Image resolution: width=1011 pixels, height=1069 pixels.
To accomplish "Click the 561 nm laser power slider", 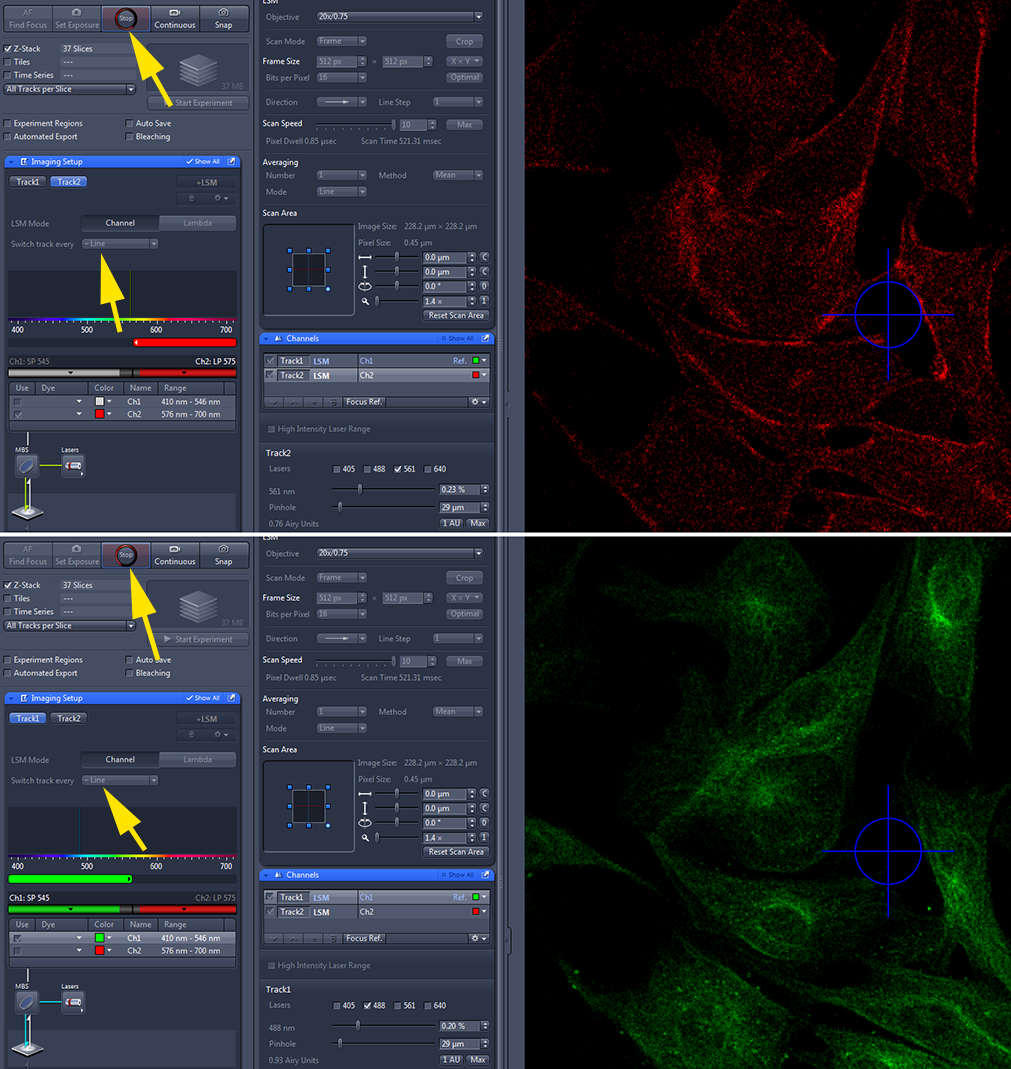I will [x=360, y=490].
